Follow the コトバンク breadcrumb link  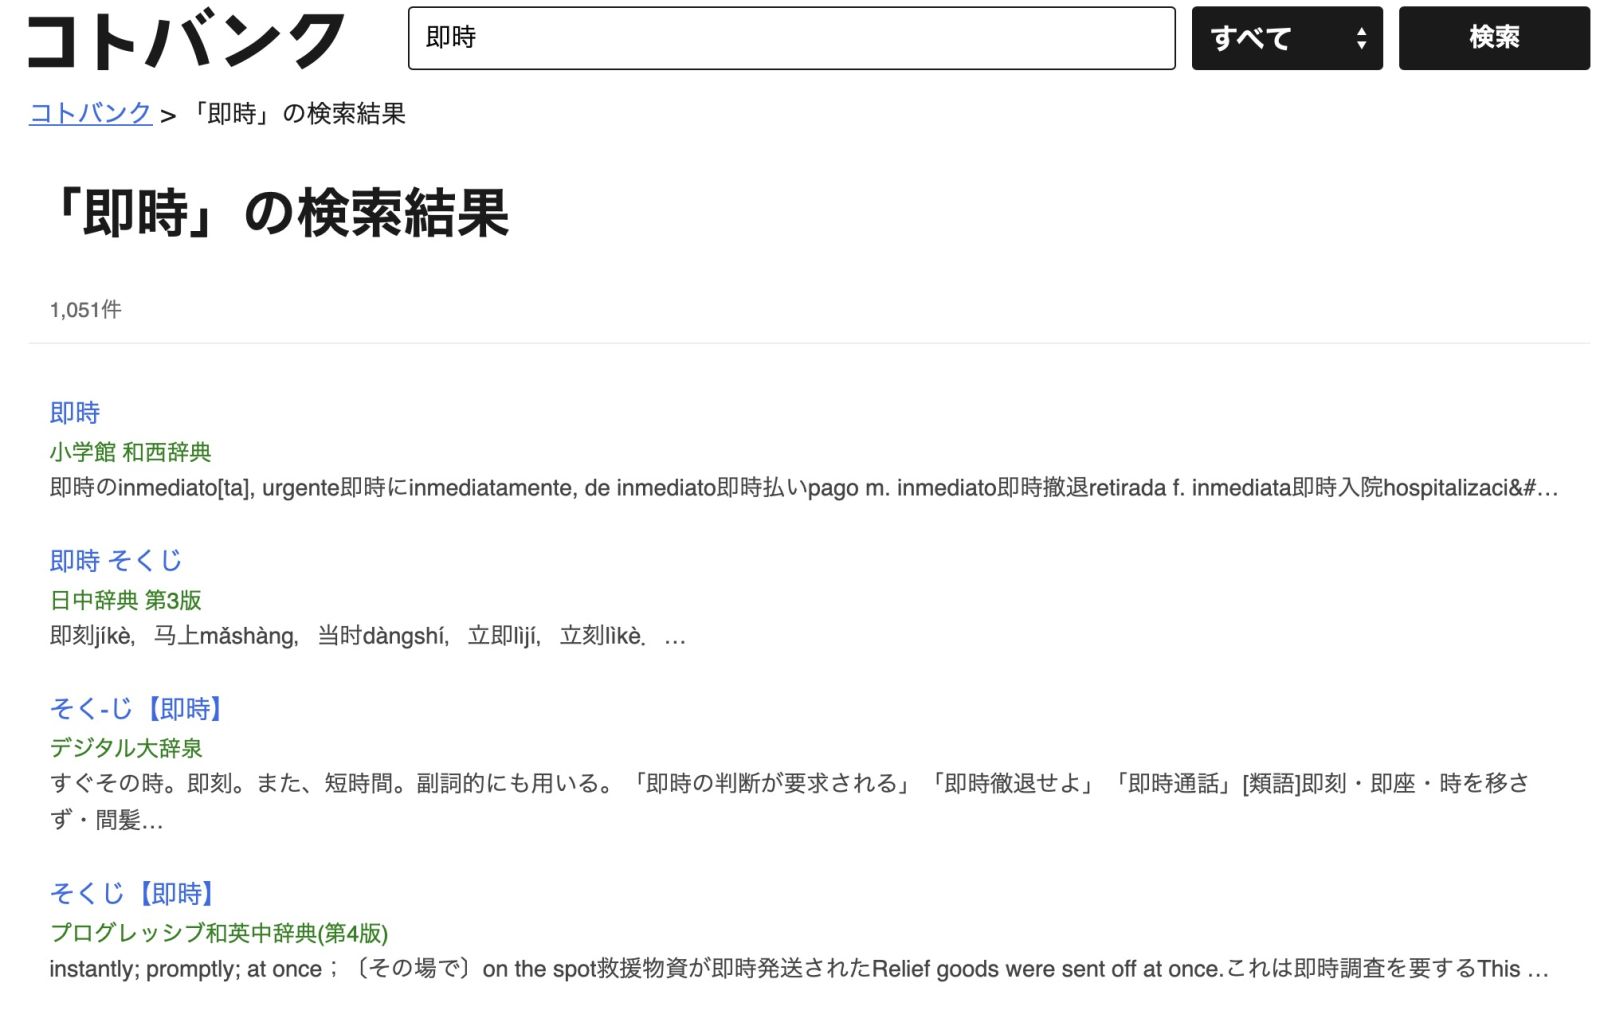[90, 113]
